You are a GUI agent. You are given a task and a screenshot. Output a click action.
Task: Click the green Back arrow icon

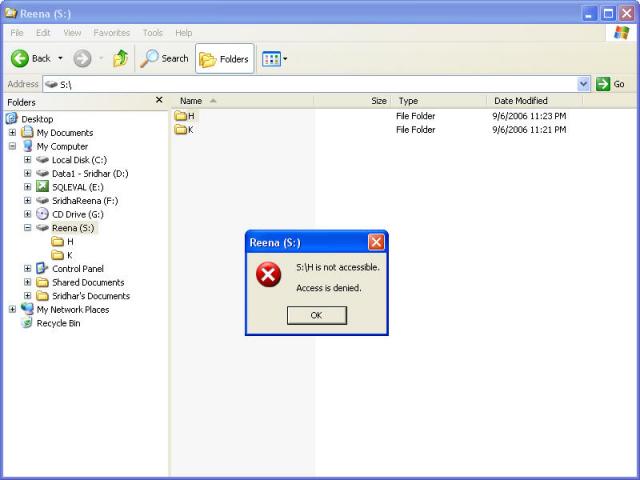[19, 59]
